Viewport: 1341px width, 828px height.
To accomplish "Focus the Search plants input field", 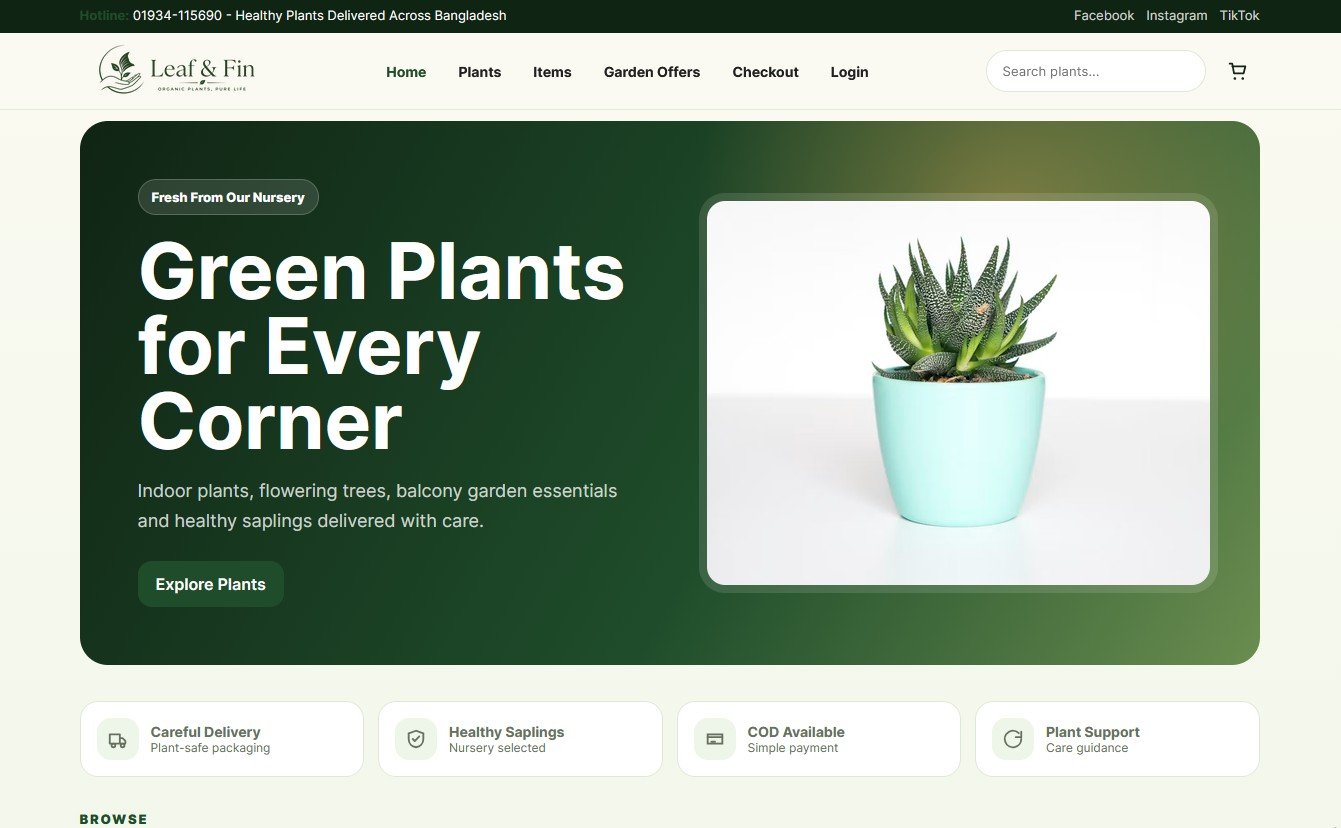I will pos(1096,71).
